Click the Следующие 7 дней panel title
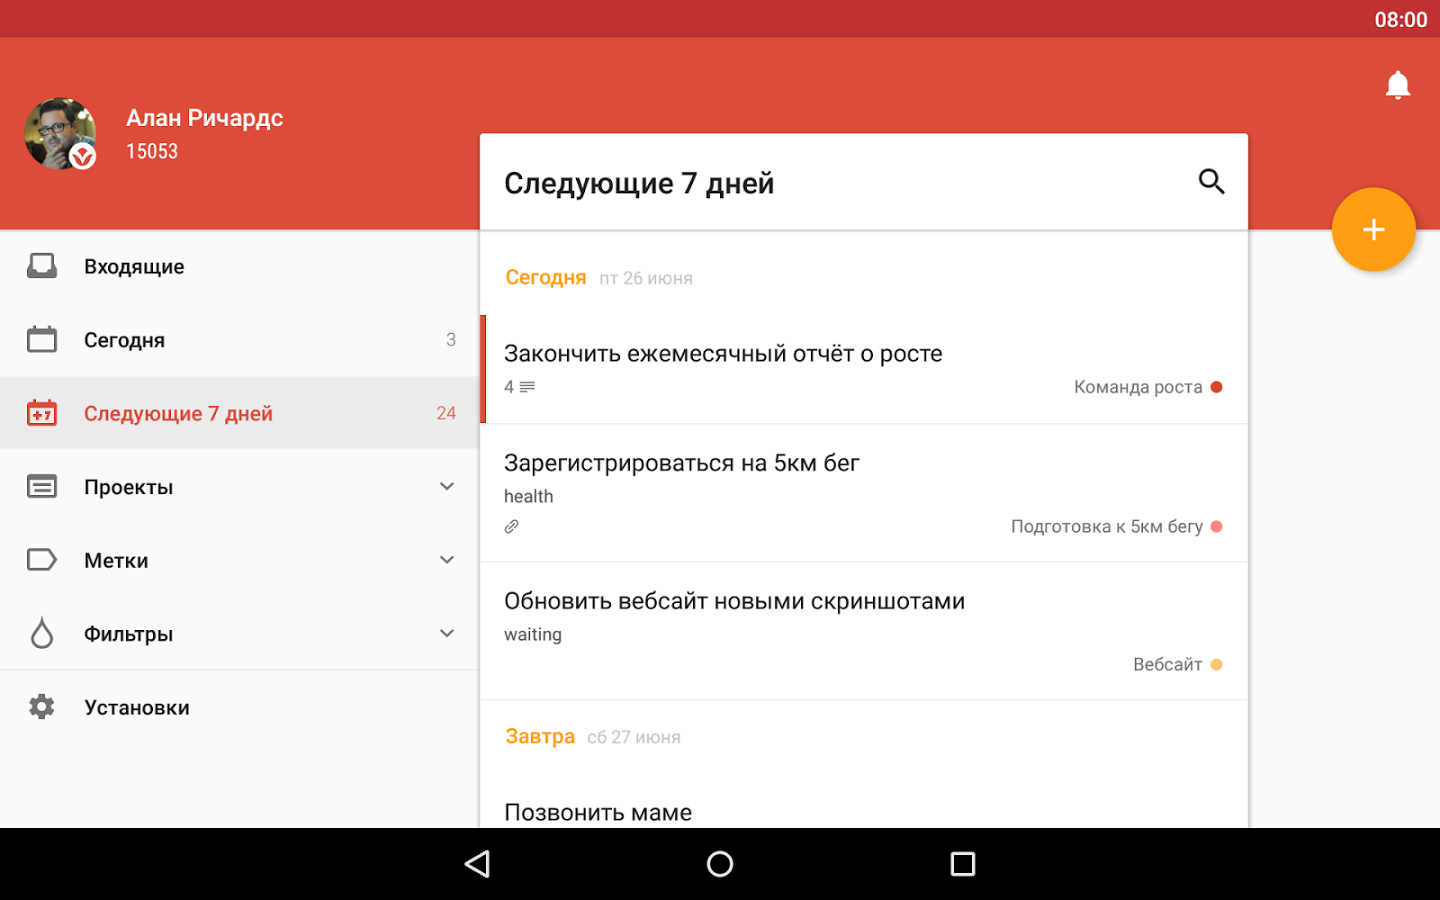This screenshot has width=1440, height=900. click(639, 183)
